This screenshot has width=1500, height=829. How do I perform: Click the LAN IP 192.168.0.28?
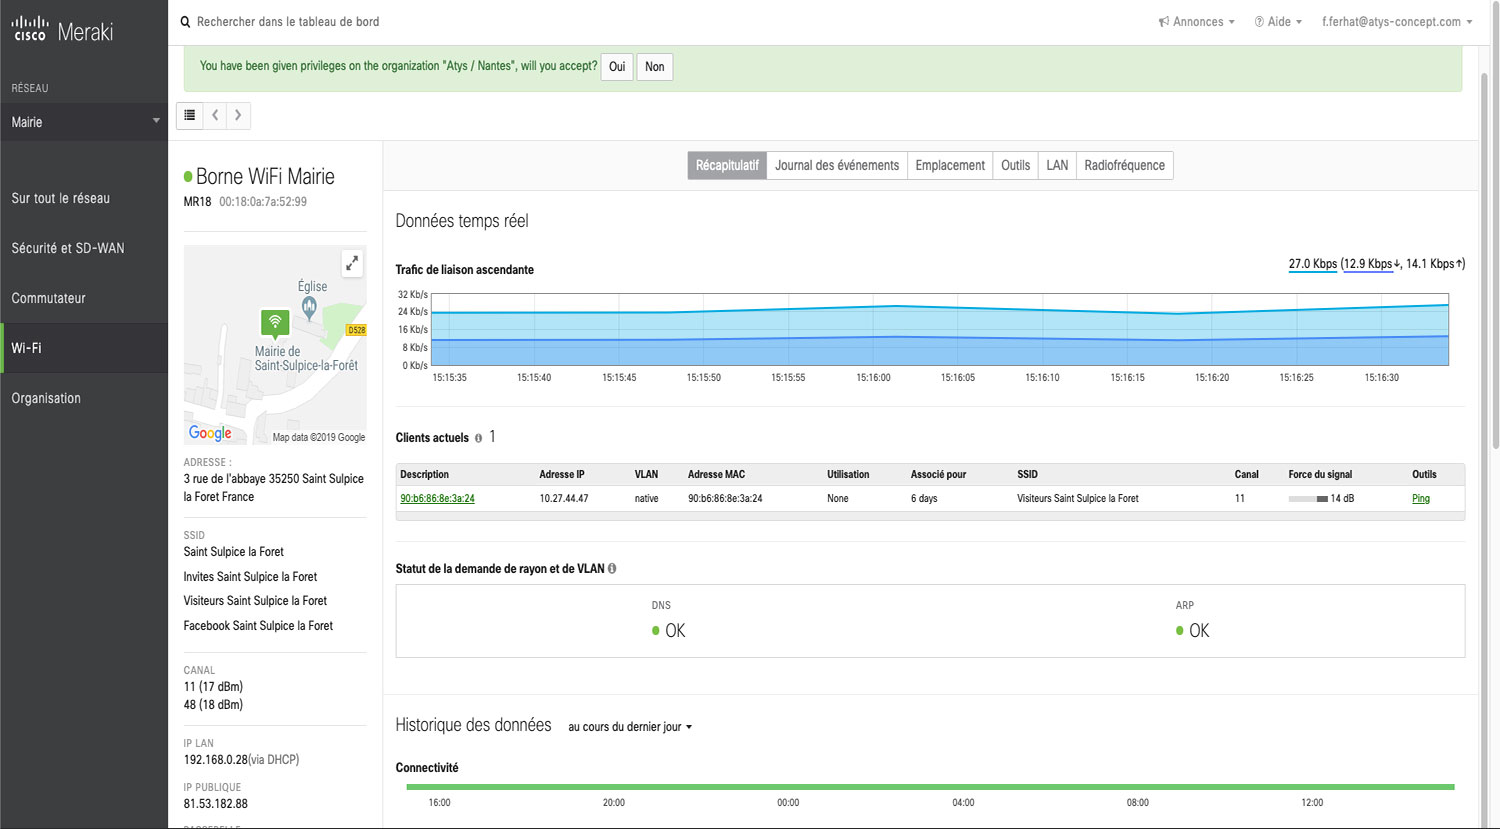(x=216, y=760)
